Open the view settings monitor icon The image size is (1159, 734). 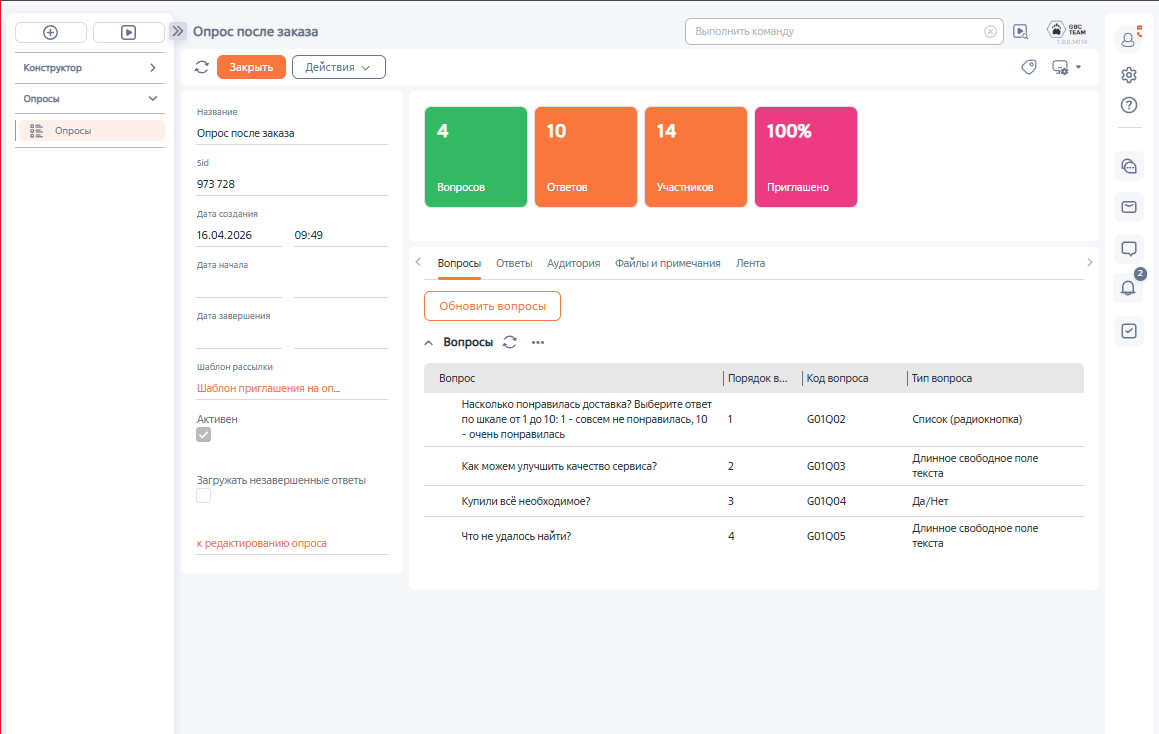tap(1060, 67)
